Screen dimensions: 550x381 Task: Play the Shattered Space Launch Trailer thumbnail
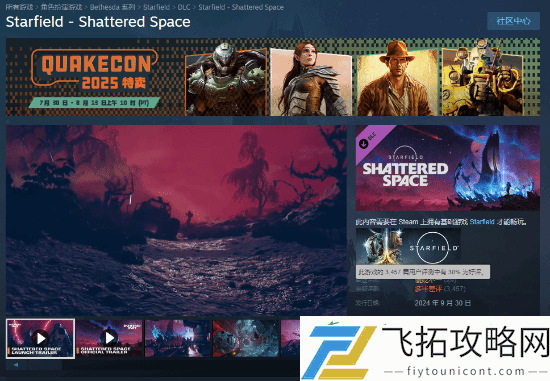pyautogui.click(x=40, y=339)
